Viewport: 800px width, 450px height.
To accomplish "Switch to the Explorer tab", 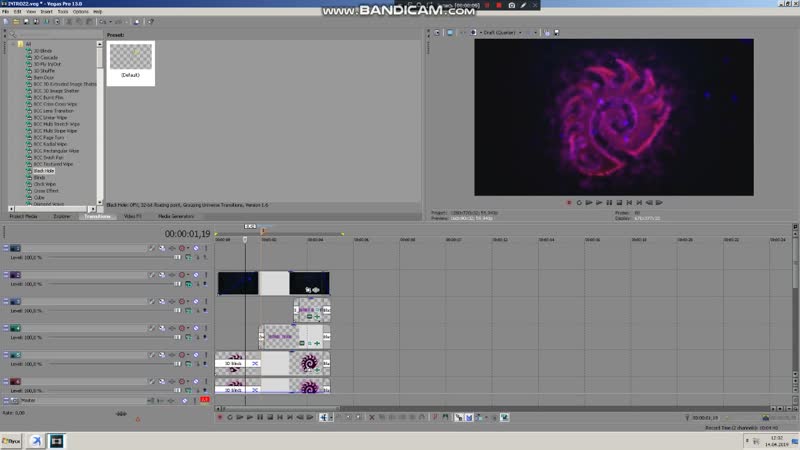I will coord(62,216).
